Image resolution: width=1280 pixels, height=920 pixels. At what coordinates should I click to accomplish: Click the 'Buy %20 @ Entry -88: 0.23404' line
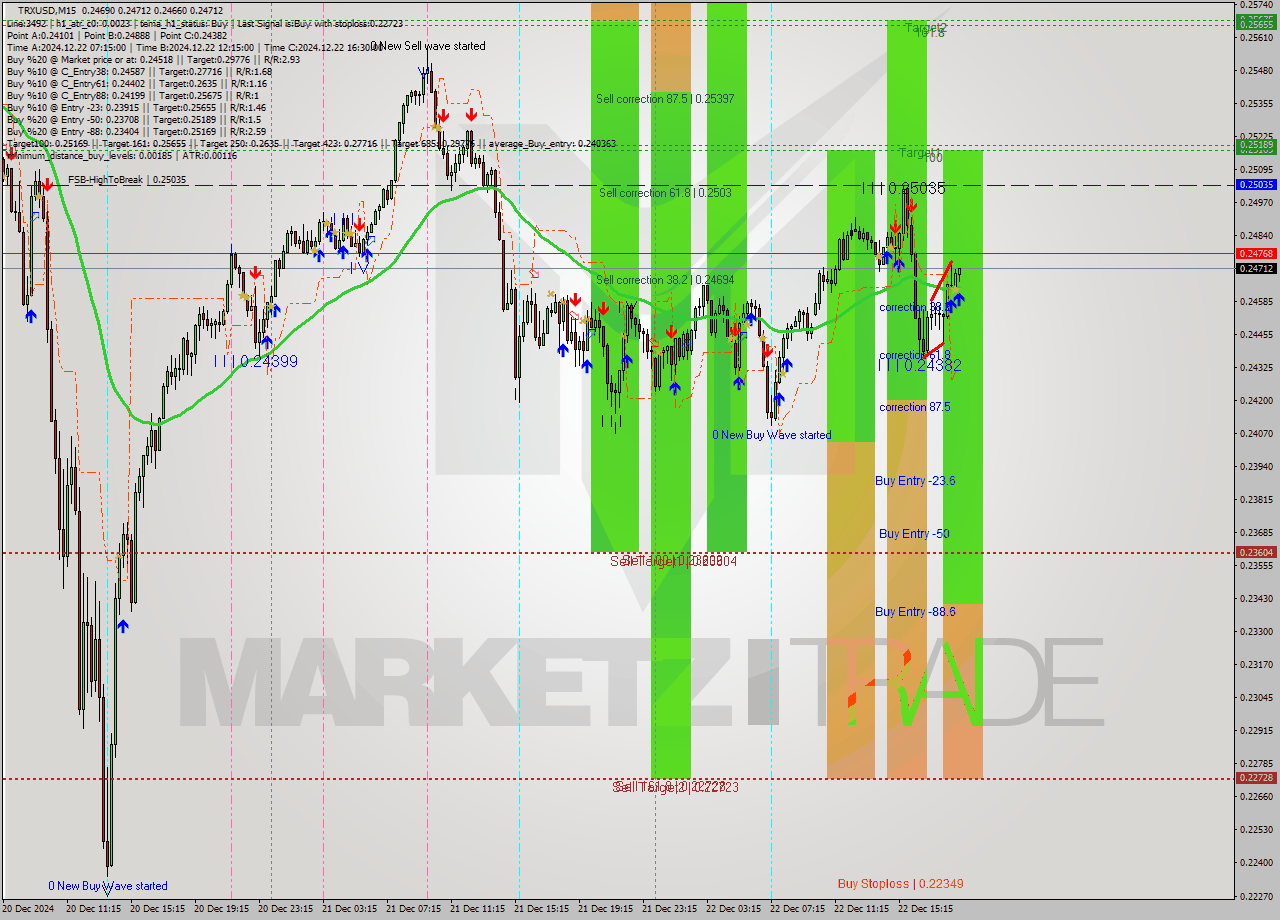(136, 131)
